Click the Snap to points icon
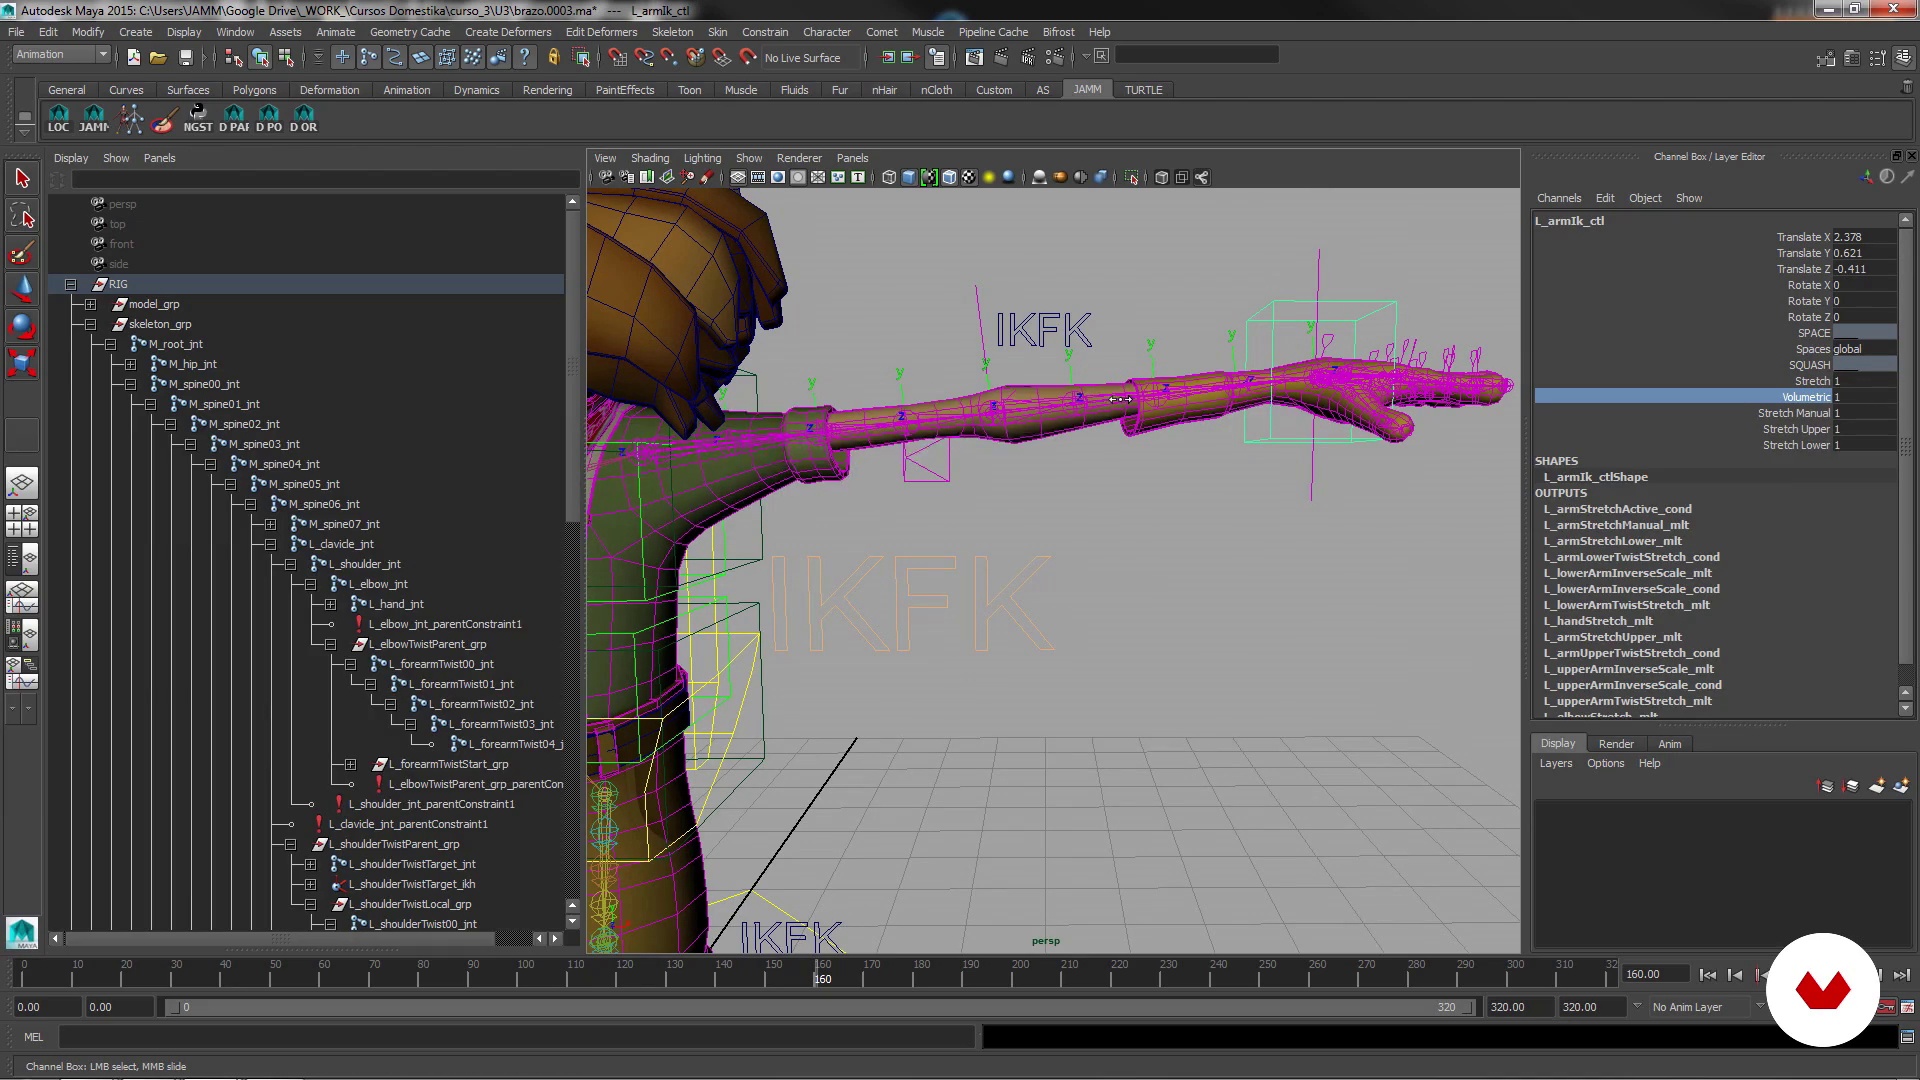This screenshot has height=1080, width=1920. click(x=669, y=58)
